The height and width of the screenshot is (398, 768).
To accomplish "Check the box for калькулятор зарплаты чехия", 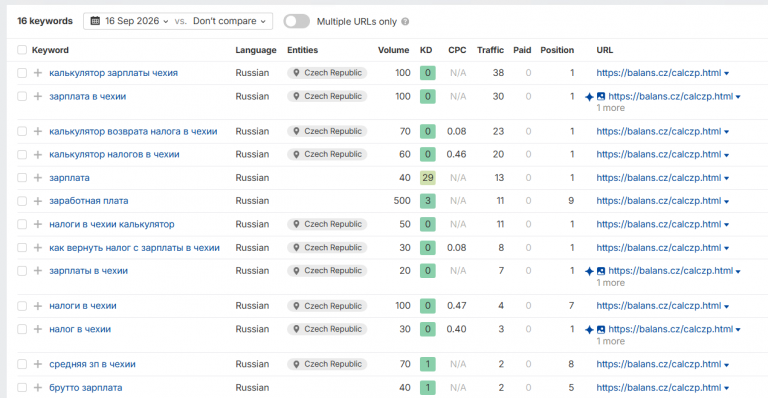I will [x=22, y=73].
